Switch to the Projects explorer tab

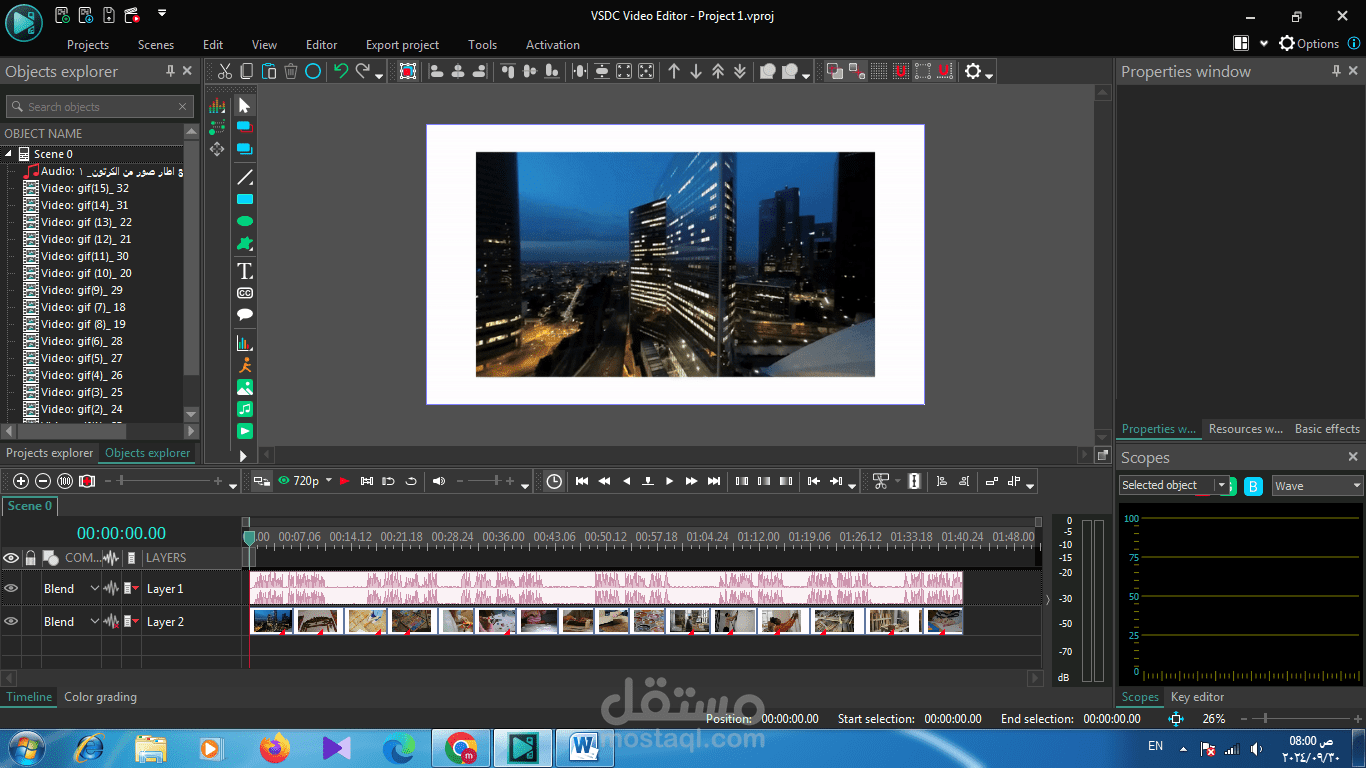(x=49, y=453)
